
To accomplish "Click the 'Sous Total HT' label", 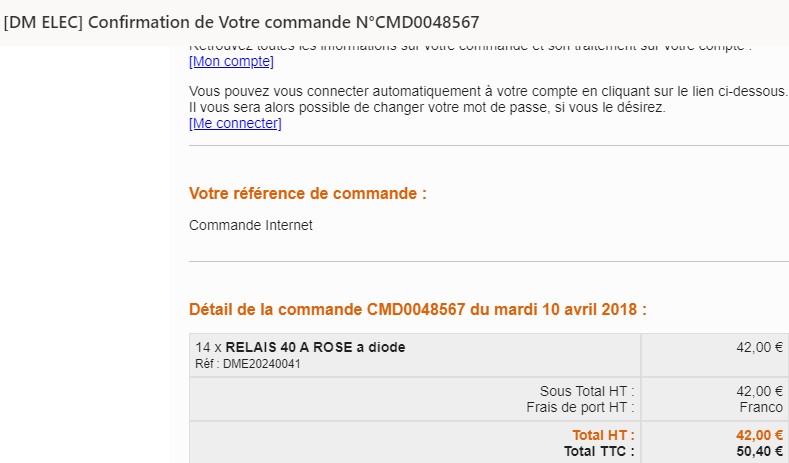I will [x=587, y=391].
